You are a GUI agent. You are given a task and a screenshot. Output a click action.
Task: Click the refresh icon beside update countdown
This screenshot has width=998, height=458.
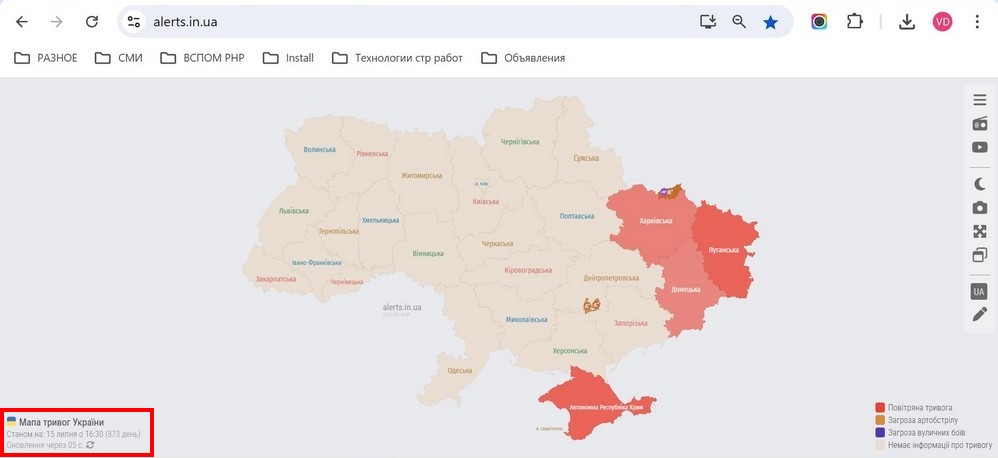pyautogui.click(x=91, y=445)
